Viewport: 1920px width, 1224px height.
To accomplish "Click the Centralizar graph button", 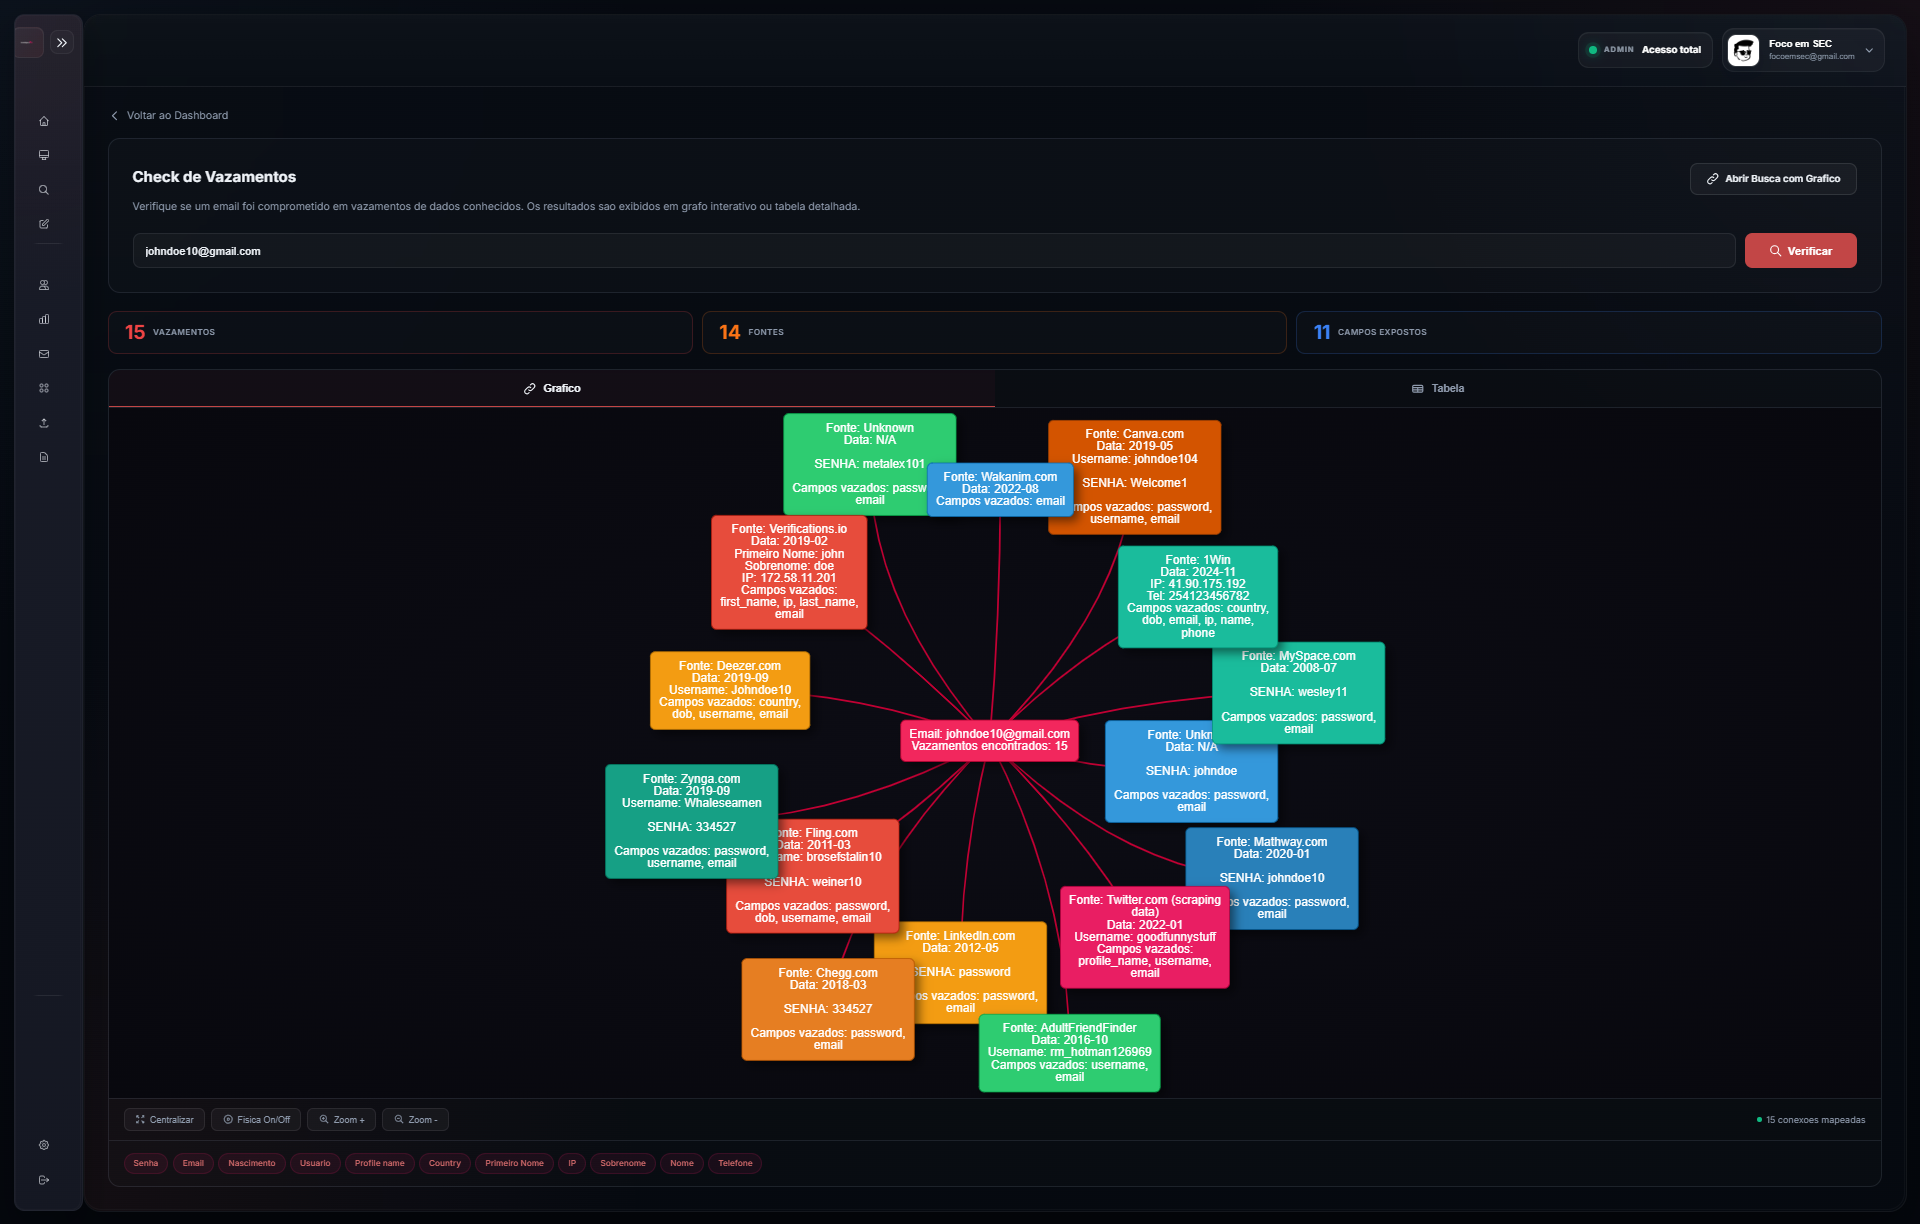I will pos(164,1120).
